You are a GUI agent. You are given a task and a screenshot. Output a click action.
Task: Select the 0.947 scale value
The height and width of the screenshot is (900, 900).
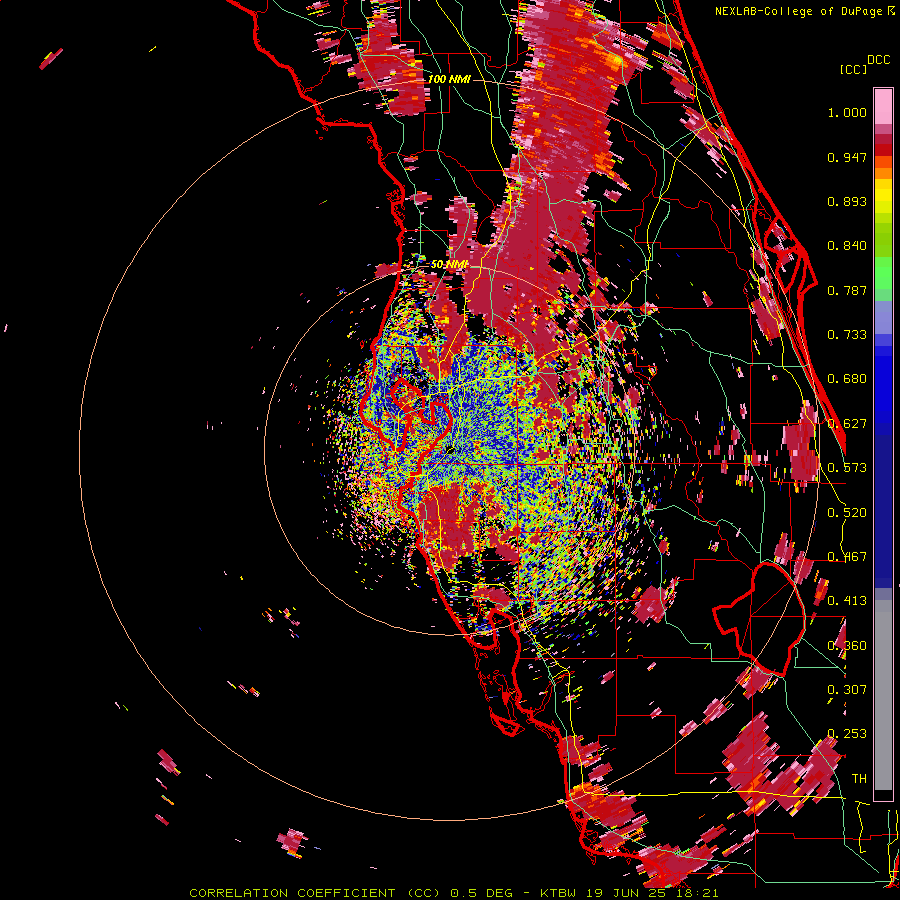pos(847,157)
